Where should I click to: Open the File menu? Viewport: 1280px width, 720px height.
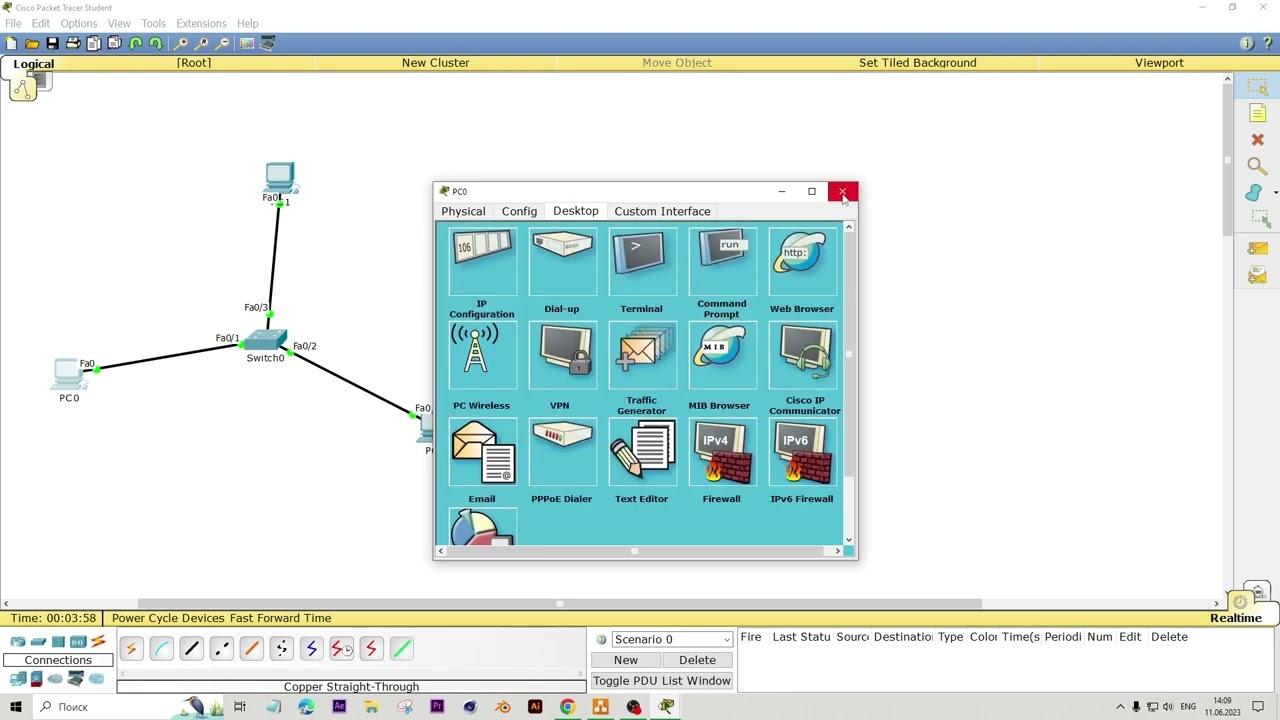(13, 23)
